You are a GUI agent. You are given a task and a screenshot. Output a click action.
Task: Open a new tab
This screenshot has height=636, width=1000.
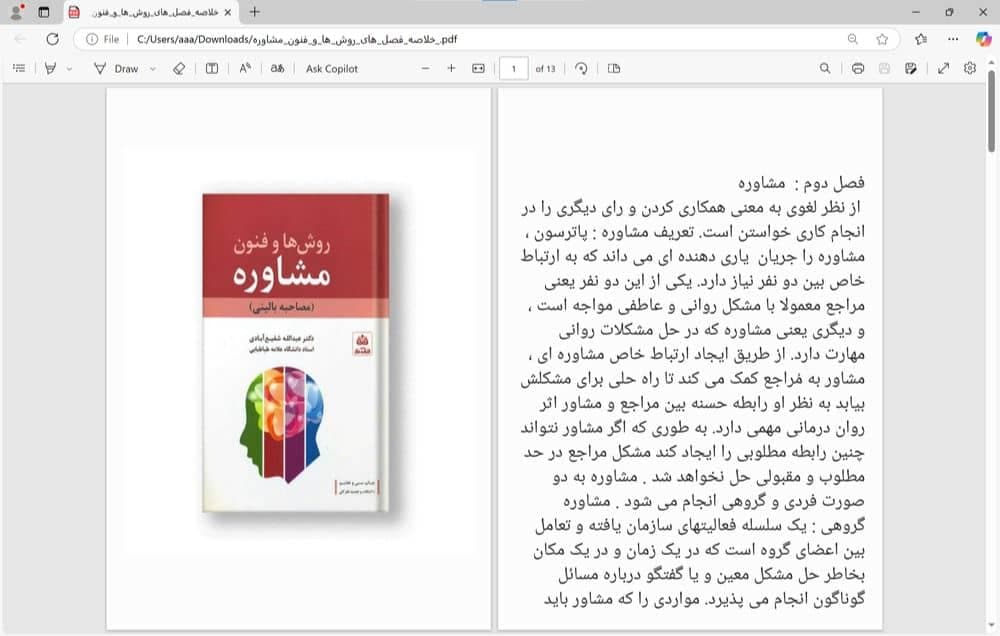[254, 11]
